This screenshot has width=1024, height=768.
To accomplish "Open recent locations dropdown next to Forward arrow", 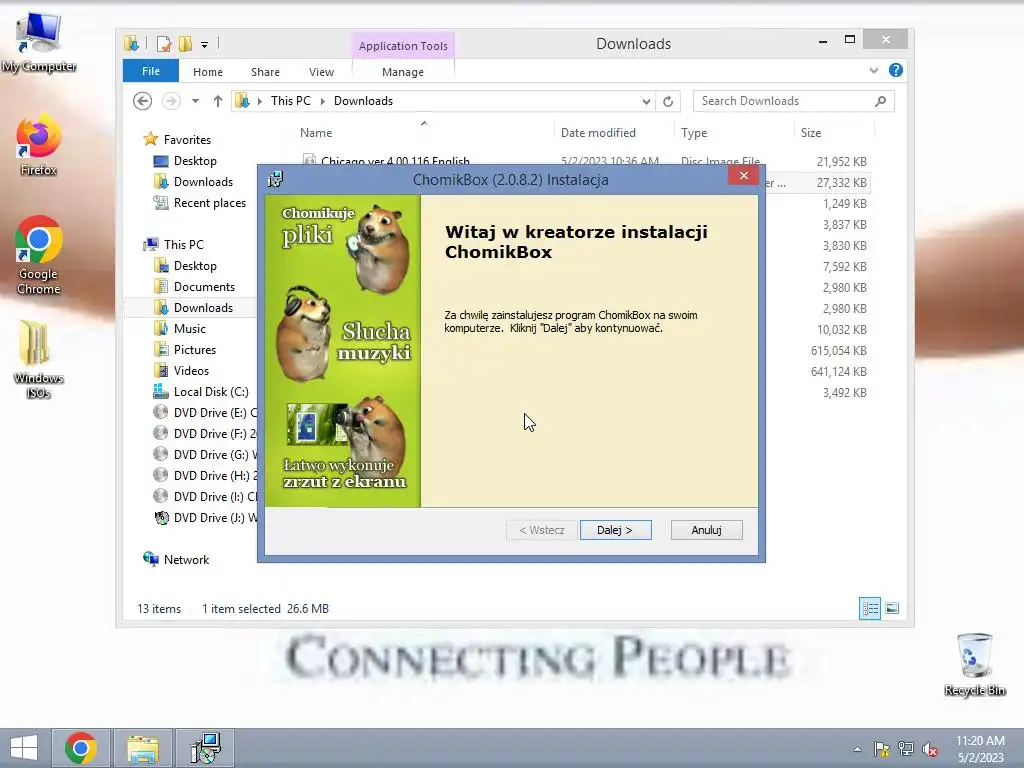I will (x=195, y=101).
